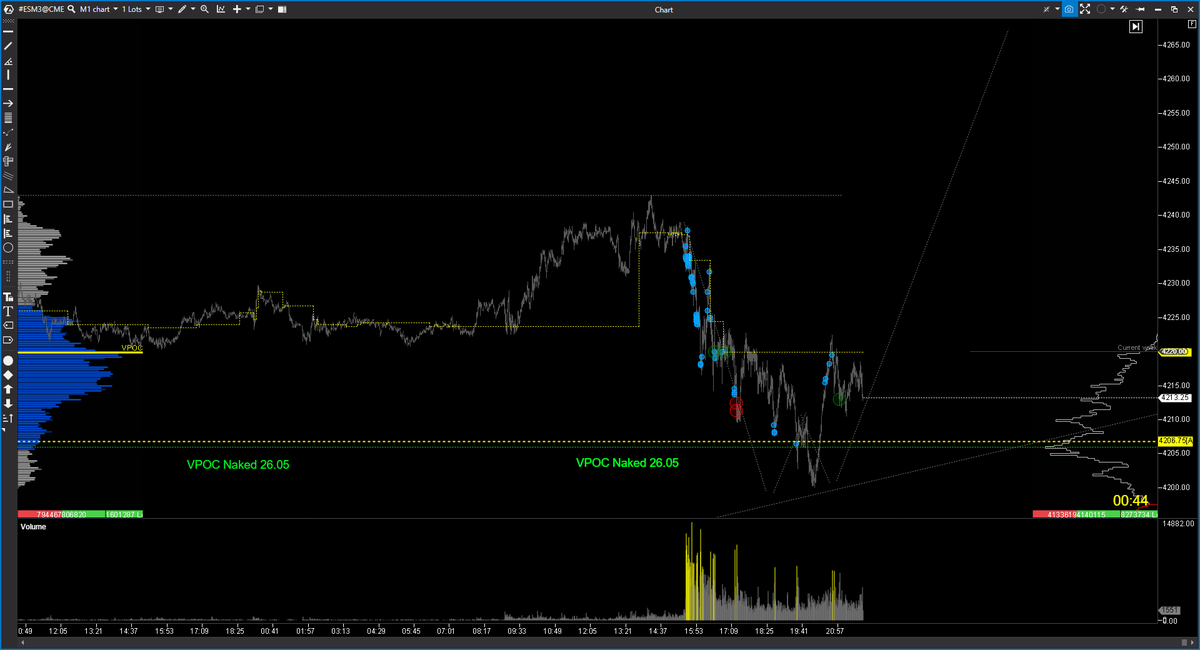Open the M1 chart timeframe dropdown
1200x650 pixels.
coord(97,9)
